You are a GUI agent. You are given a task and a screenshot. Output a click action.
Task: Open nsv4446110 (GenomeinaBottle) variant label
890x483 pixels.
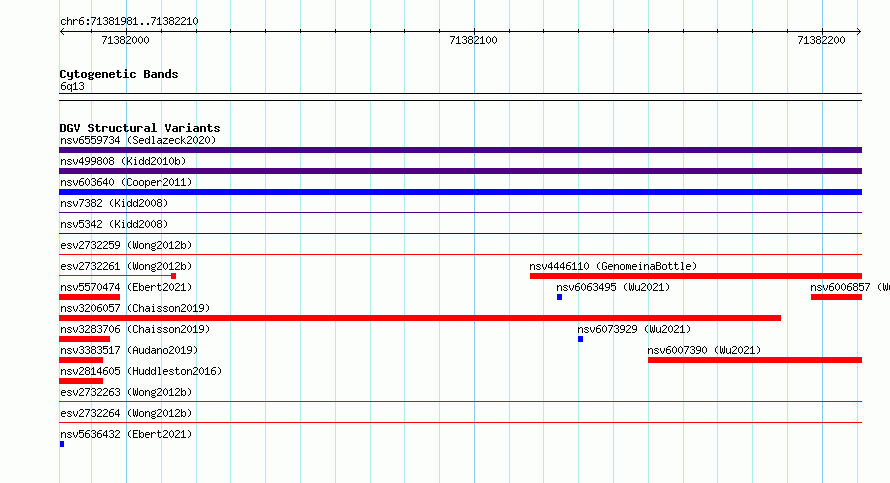point(613,266)
